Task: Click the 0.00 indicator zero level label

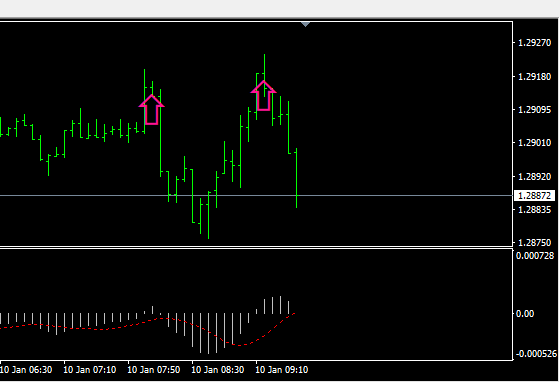Action: 525,314
